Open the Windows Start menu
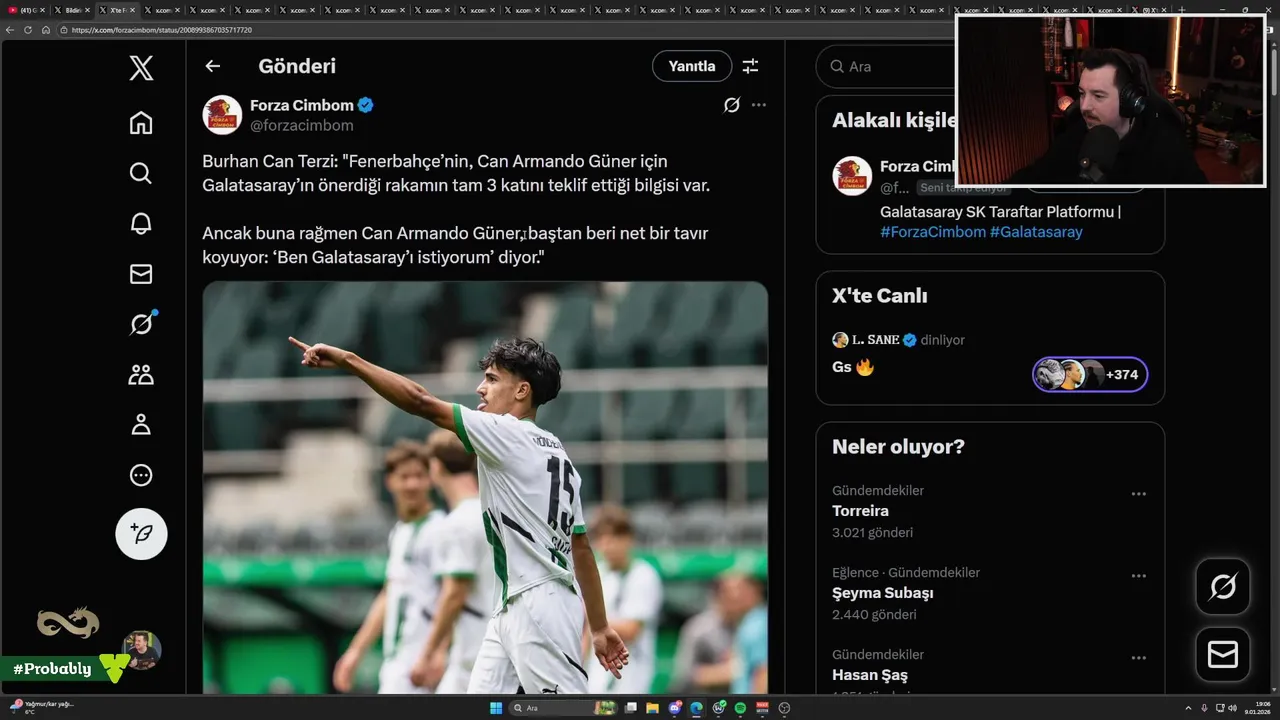The height and width of the screenshot is (720, 1280). pos(496,708)
